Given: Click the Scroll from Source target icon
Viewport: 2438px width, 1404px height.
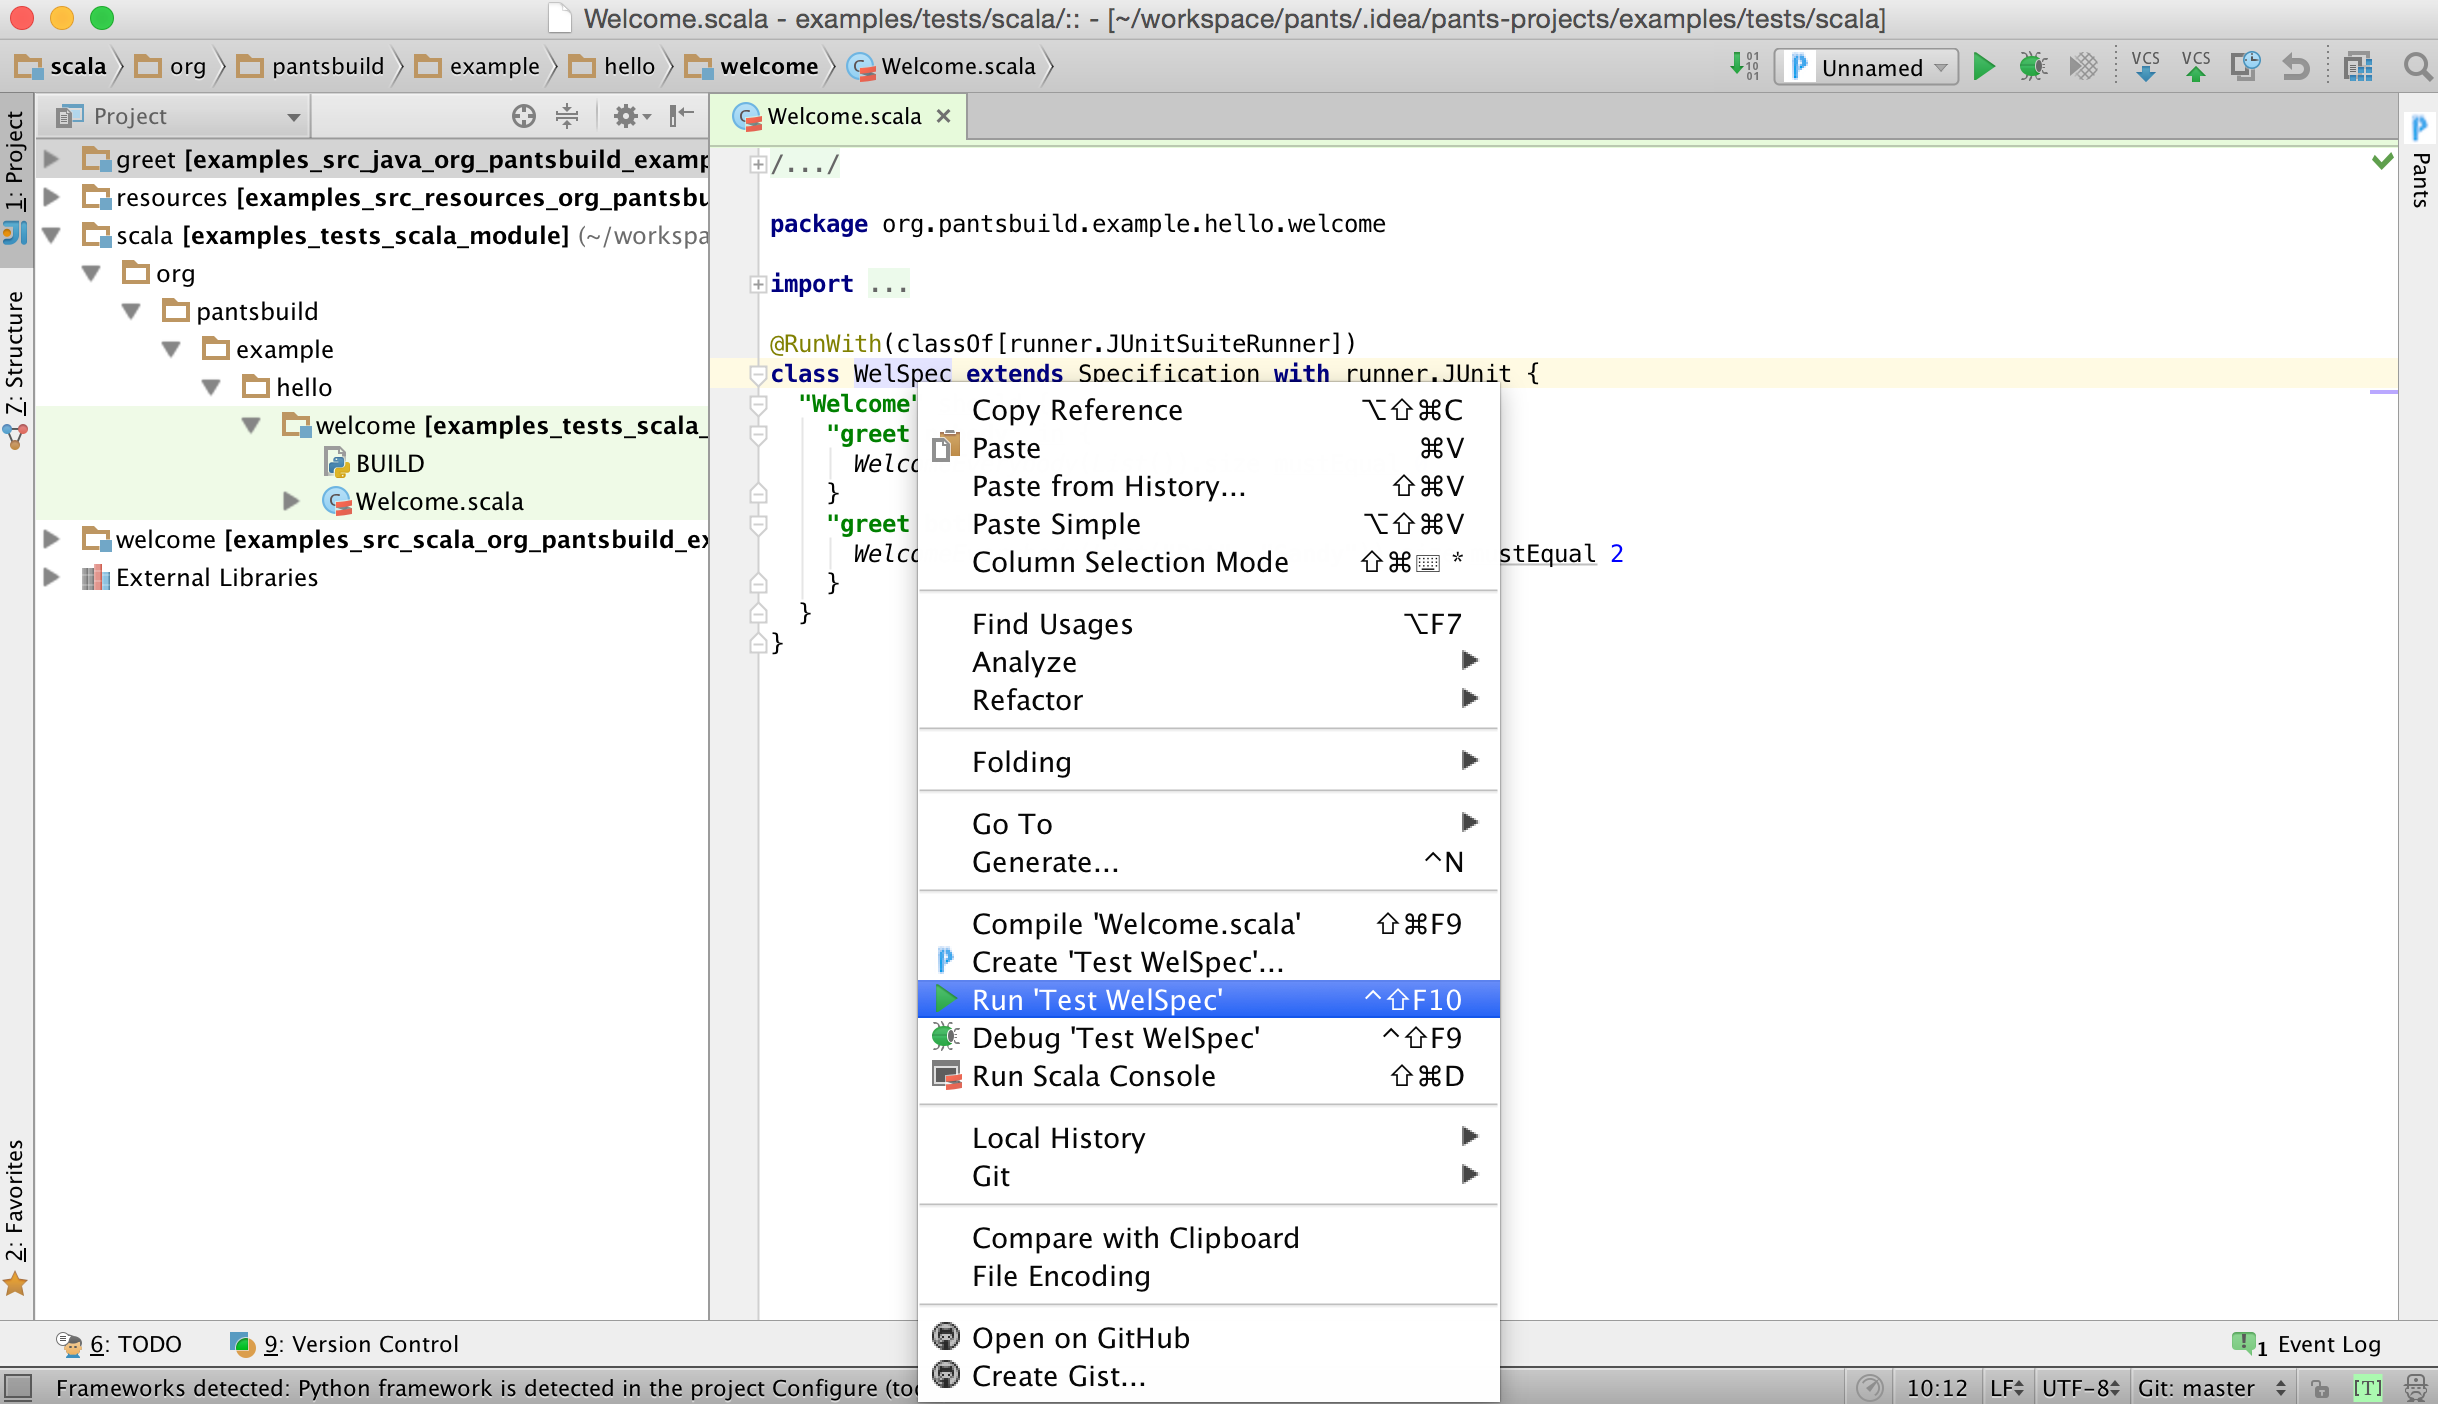Looking at the screenshot, I should click(523, 116).
